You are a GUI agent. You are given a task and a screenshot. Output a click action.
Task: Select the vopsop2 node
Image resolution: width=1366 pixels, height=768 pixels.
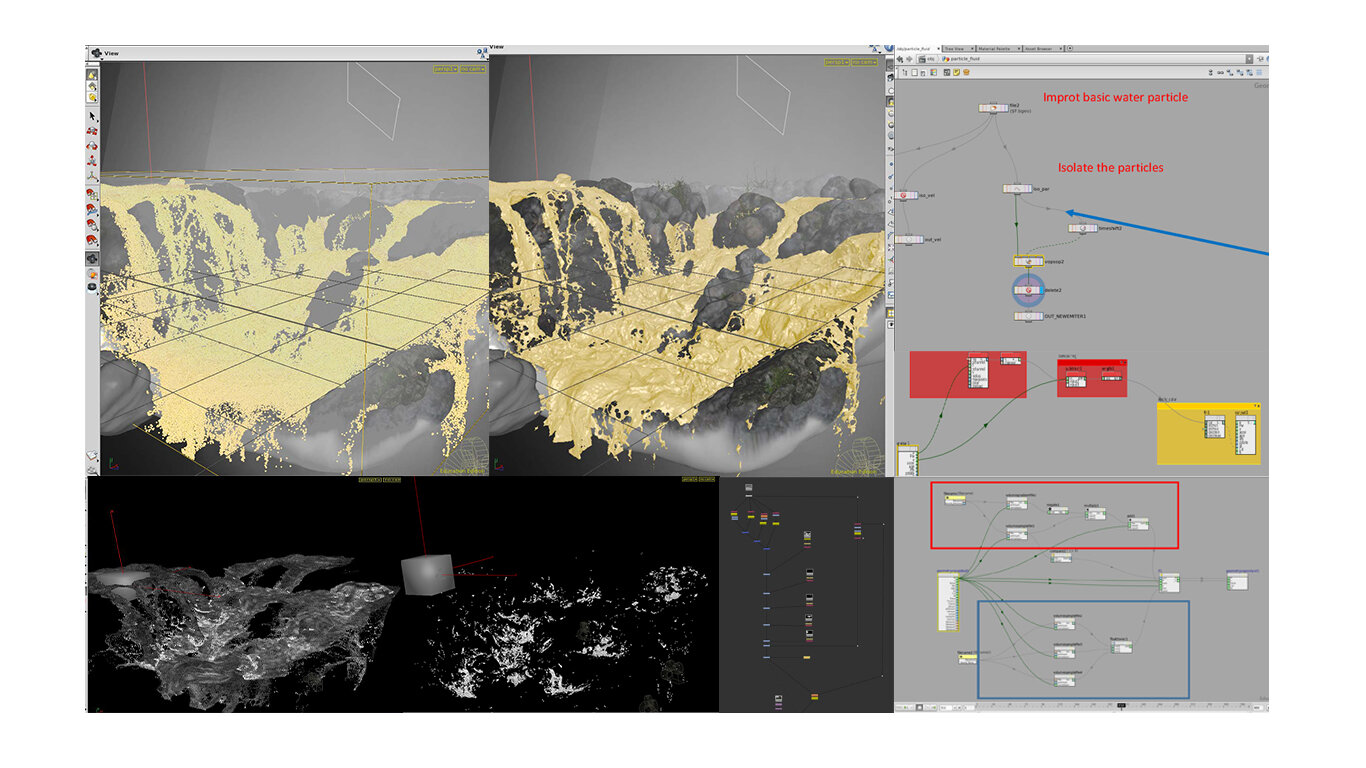click(x=1029, y=261)
